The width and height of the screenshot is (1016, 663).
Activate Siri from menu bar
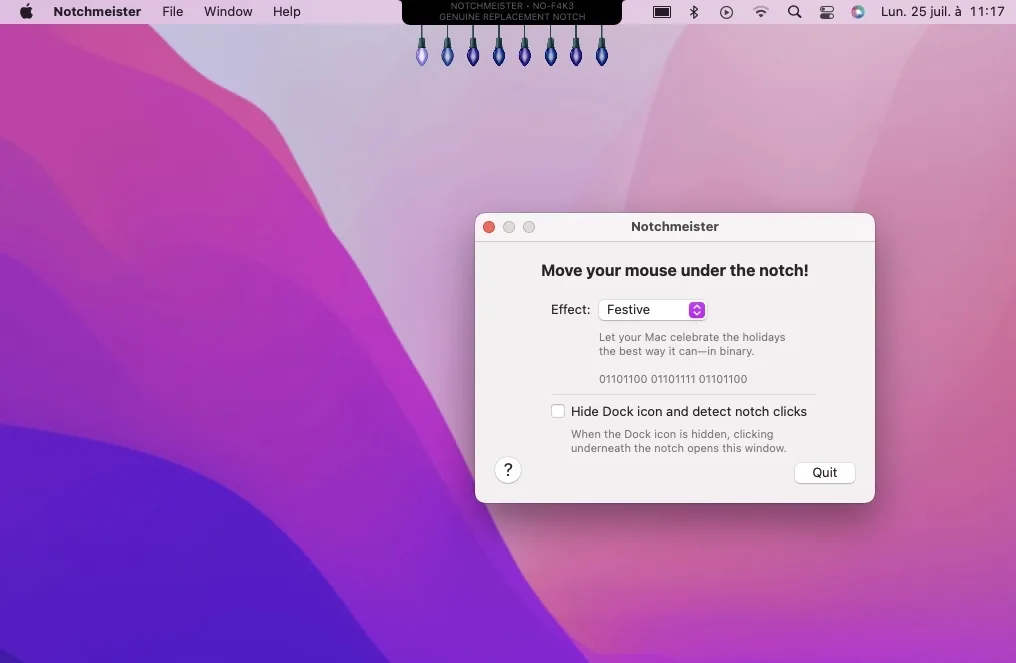coord(858,12)
